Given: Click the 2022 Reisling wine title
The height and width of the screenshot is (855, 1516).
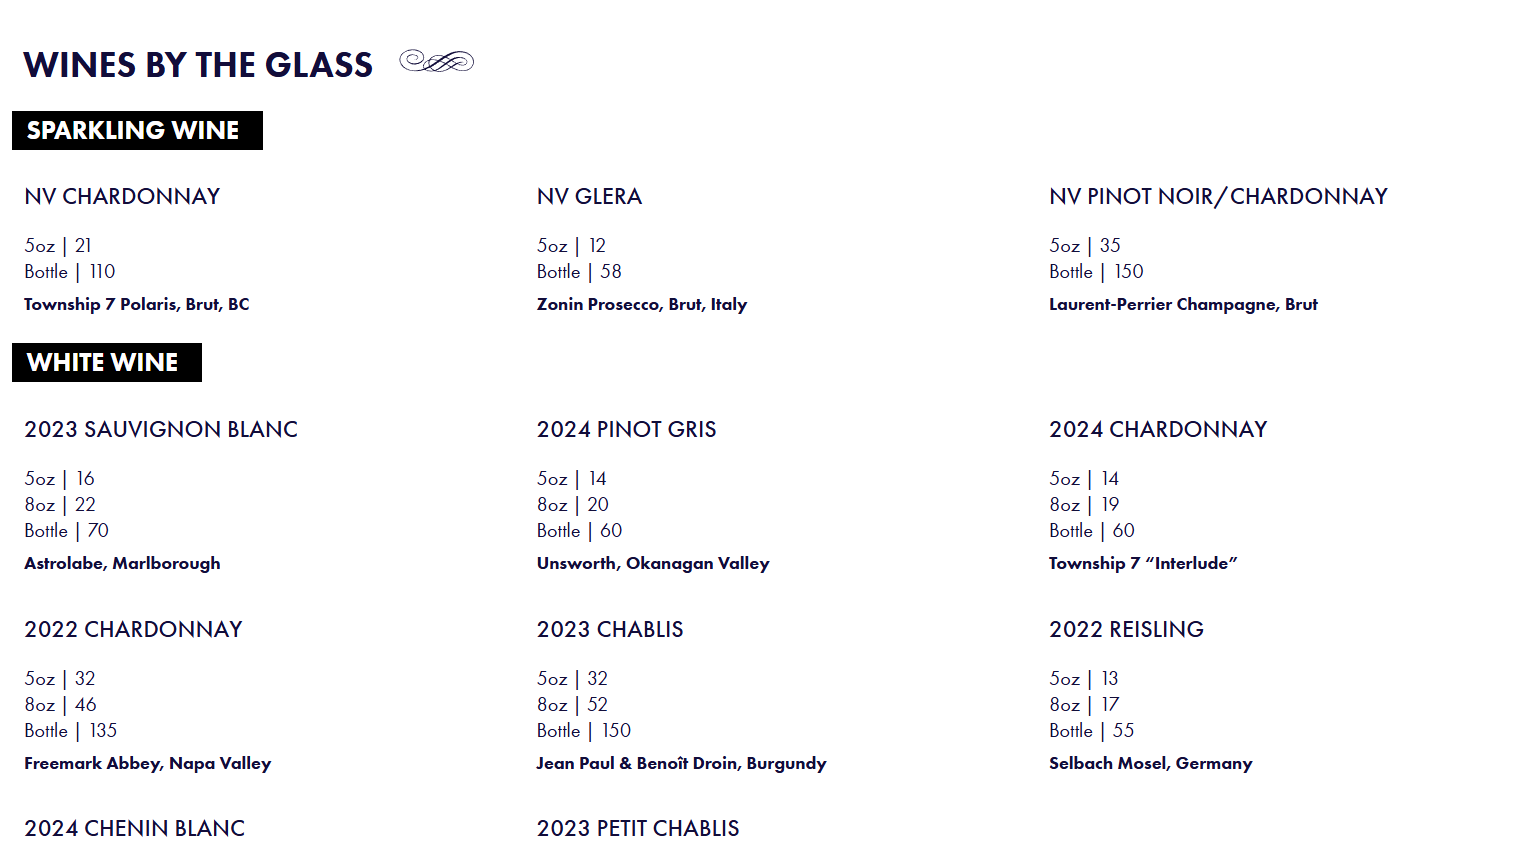Looking at the screenshot, I should point(1126,630).
